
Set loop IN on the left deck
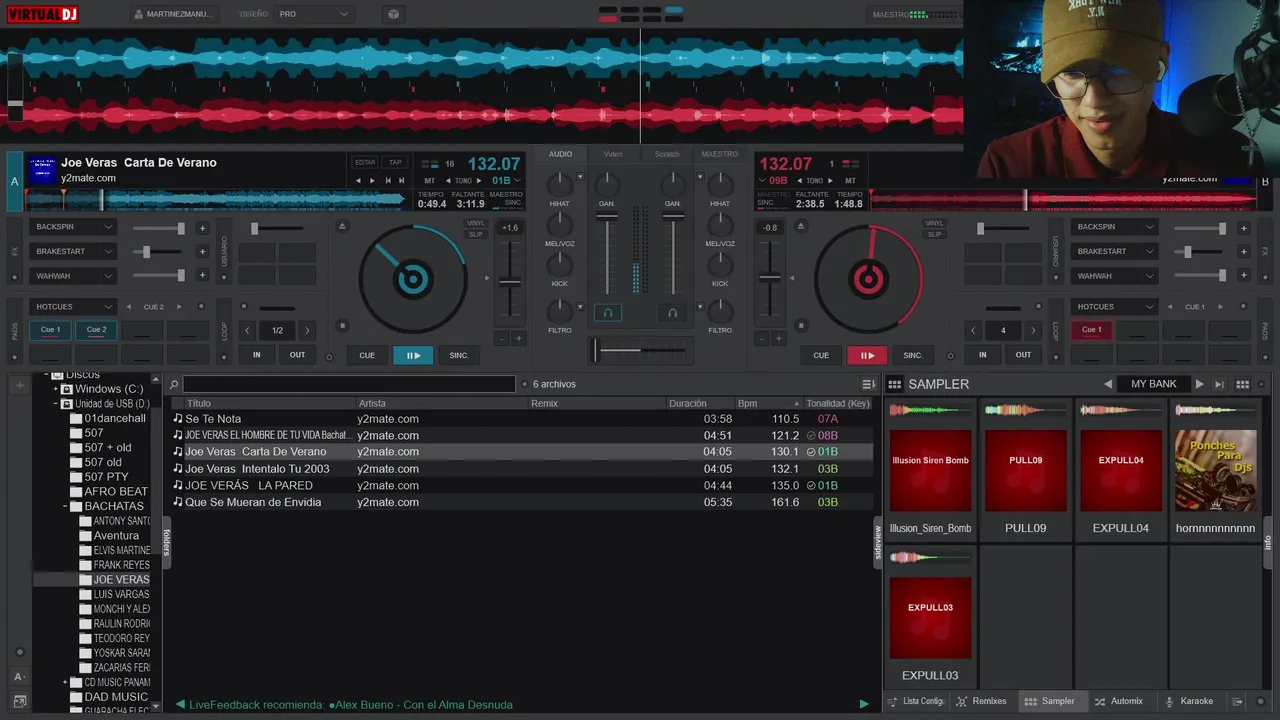(x=257, y=355)
